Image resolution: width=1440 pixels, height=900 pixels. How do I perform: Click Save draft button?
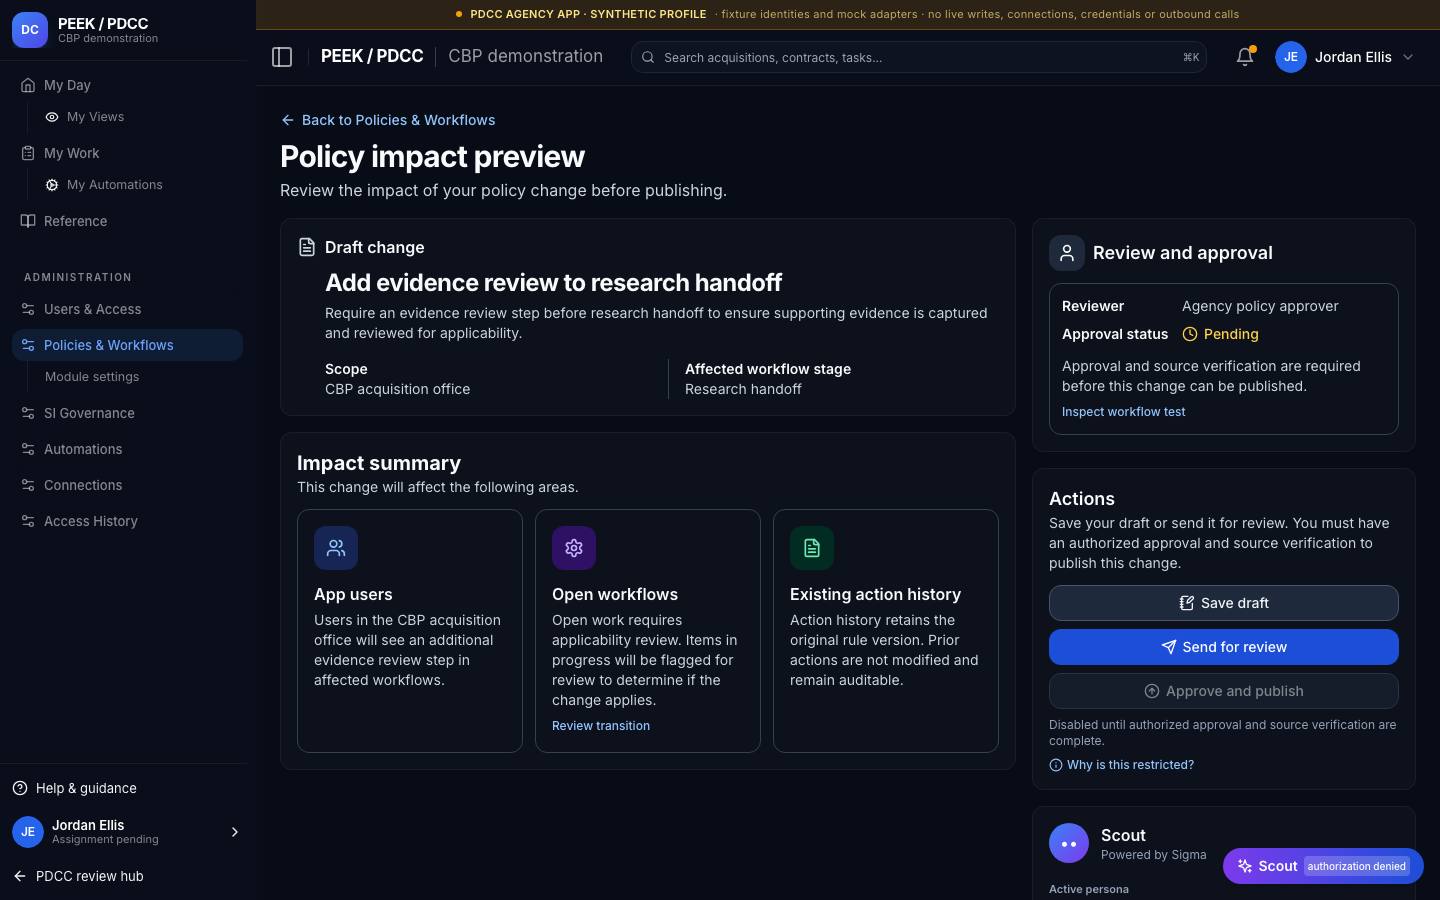(x=1223, y=603)
